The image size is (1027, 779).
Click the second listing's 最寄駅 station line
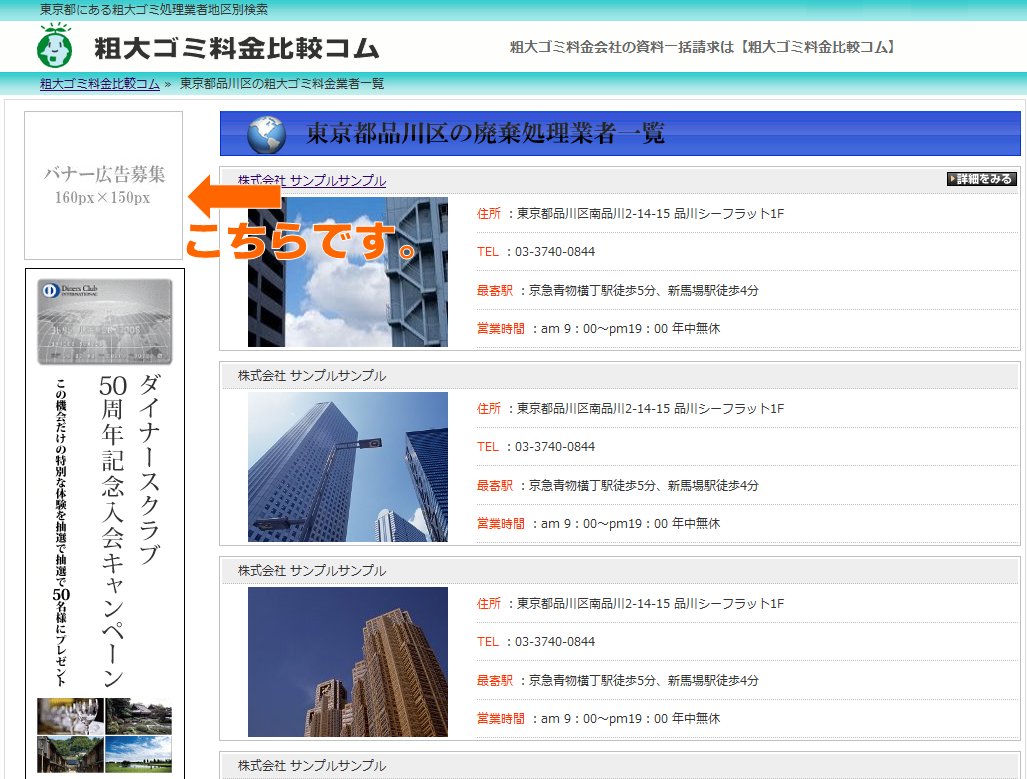tap(618, 485)
